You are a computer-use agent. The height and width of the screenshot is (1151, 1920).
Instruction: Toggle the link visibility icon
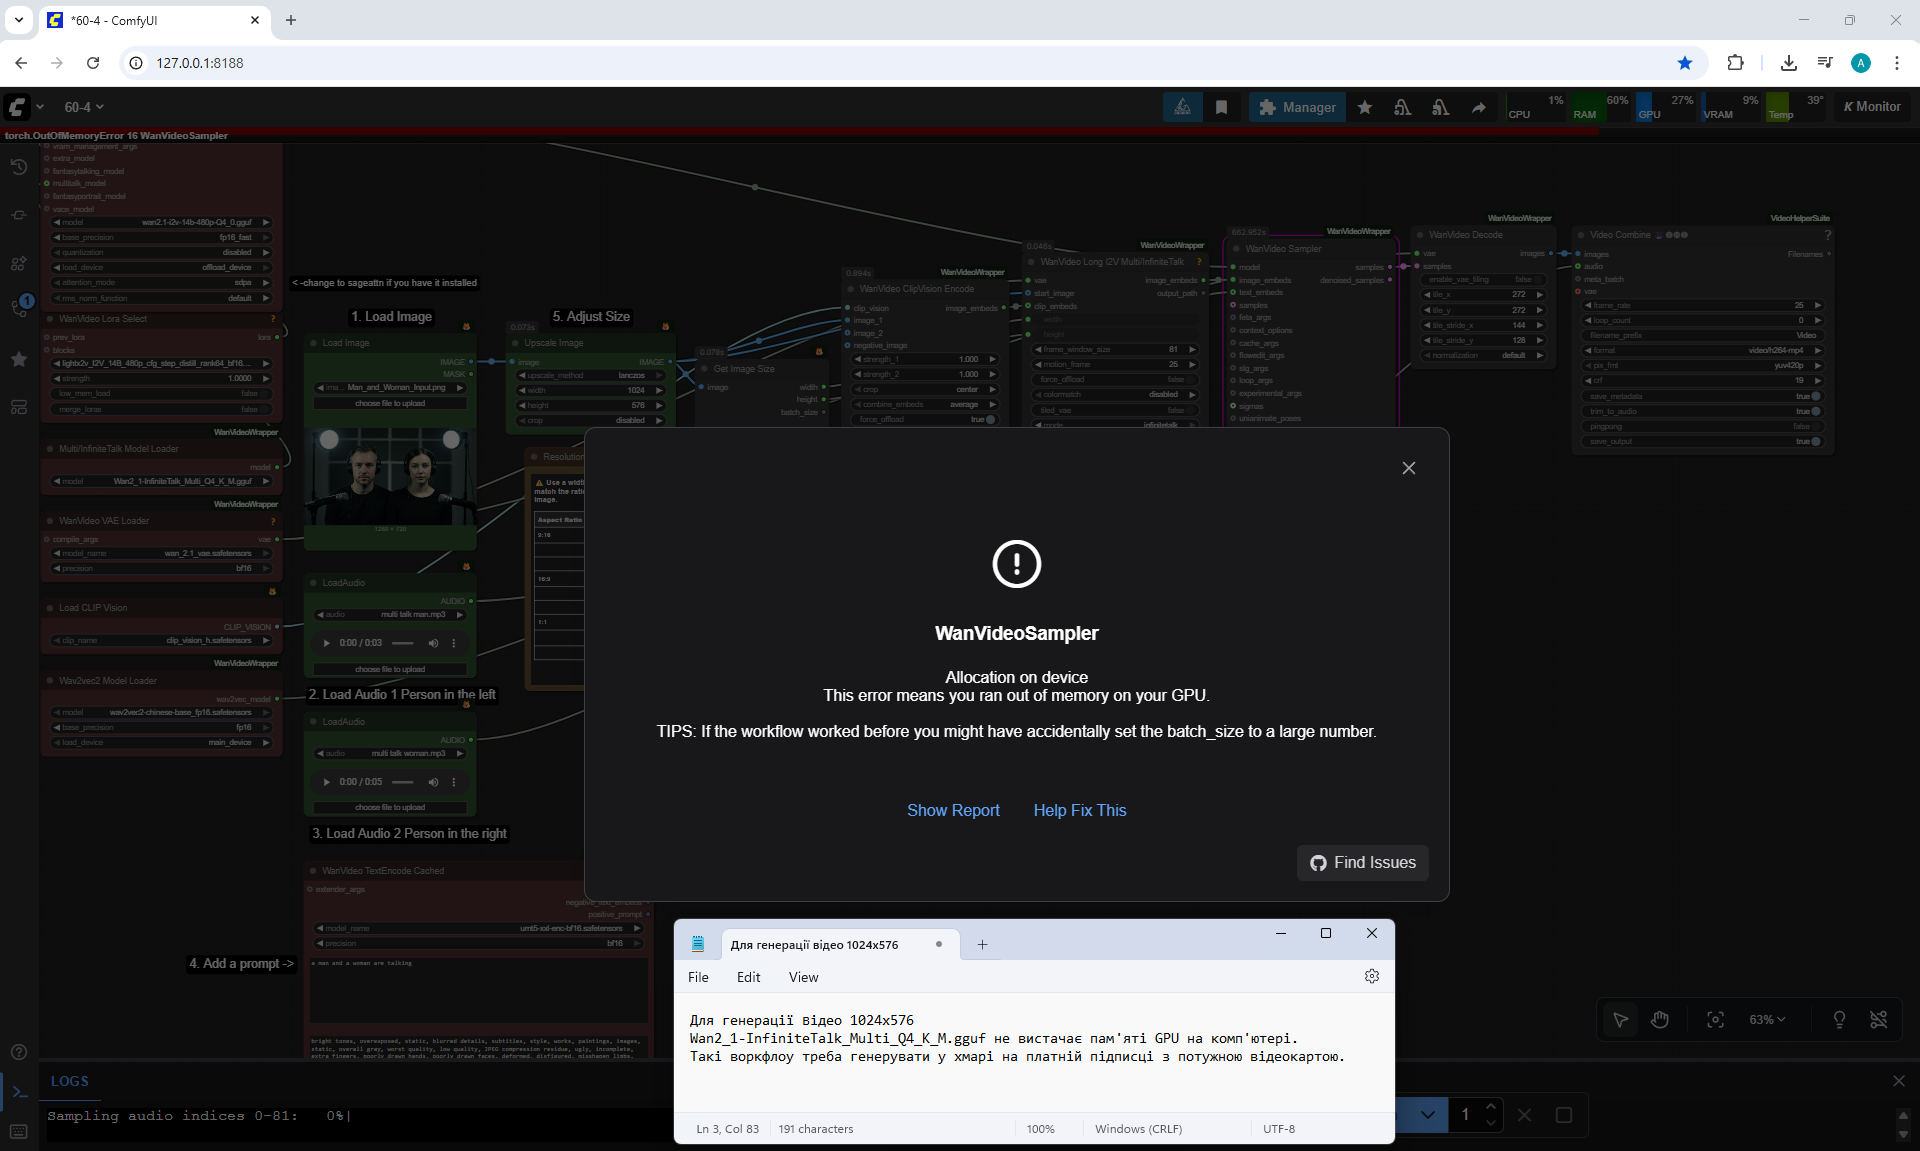1879,1019
